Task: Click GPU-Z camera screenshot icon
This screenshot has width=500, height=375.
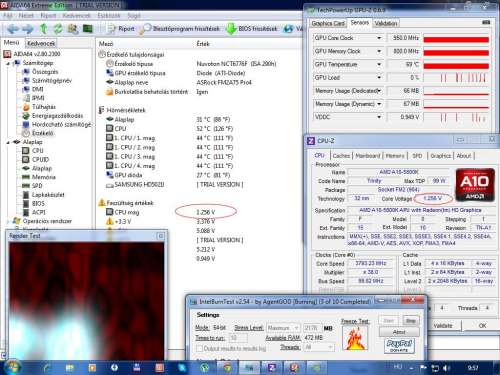Action: 486,22
